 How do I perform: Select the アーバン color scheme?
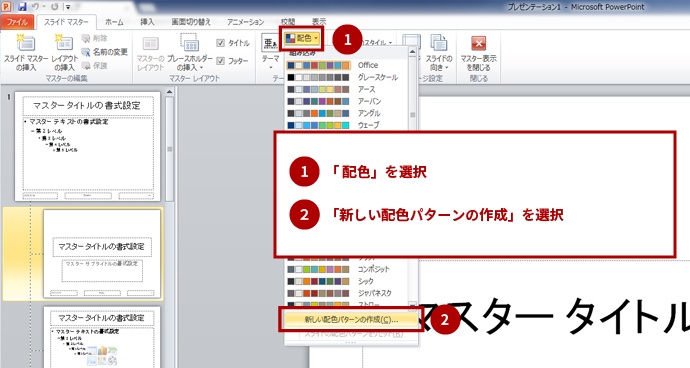pos(346,101)
